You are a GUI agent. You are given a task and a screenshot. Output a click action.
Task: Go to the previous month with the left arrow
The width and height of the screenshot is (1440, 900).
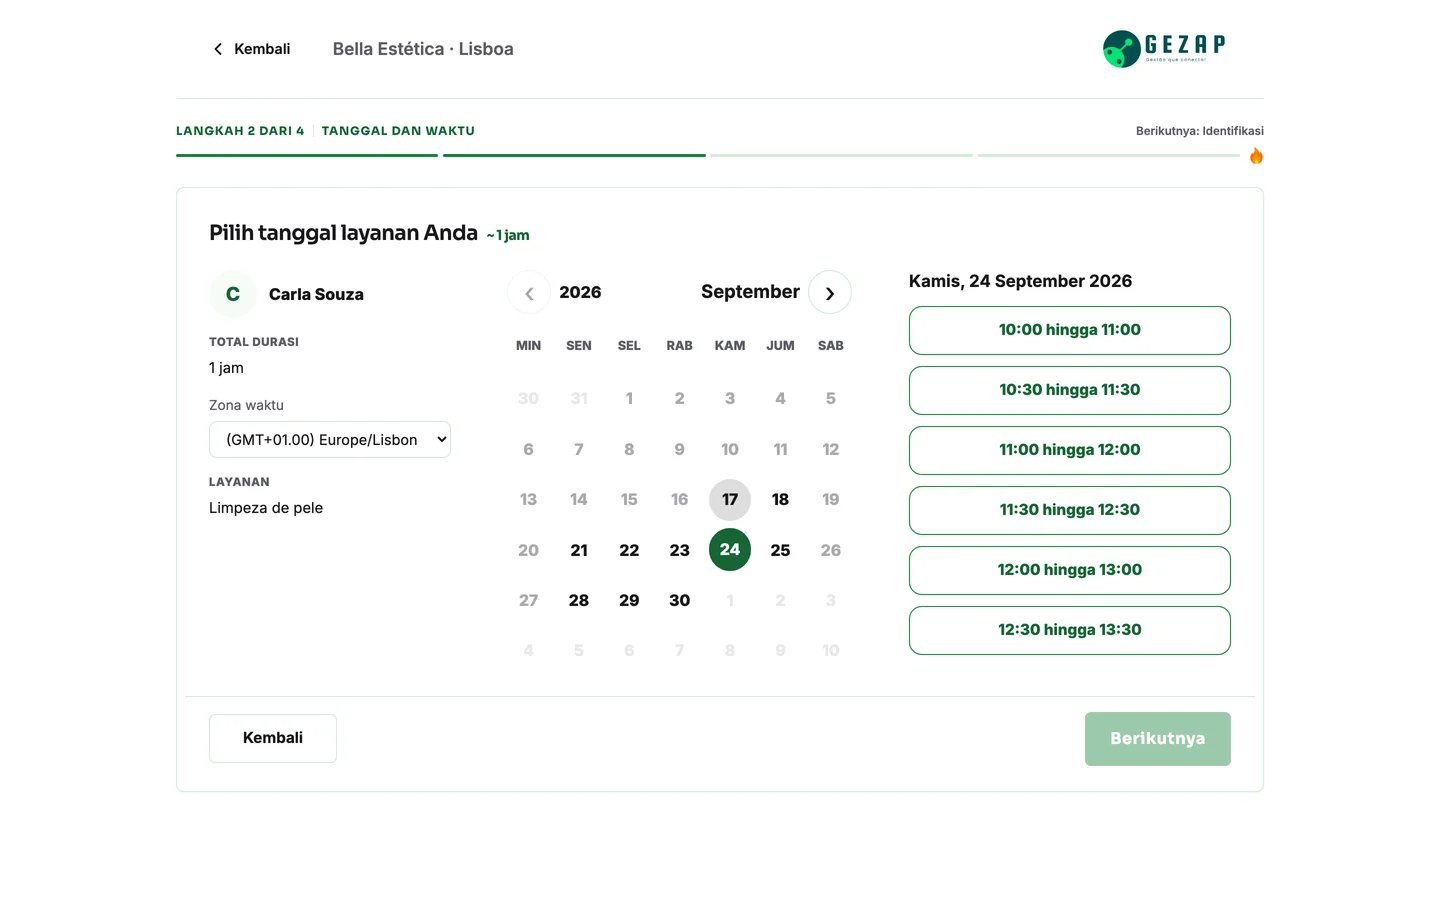(x=529, y=293)
